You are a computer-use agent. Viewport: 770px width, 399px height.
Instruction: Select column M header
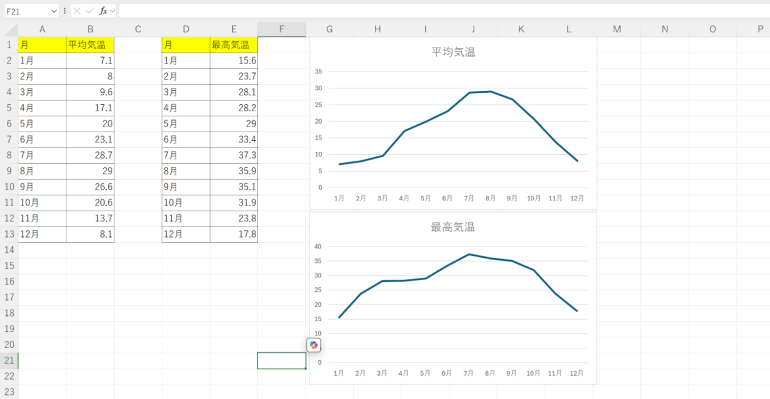(617, 29)
